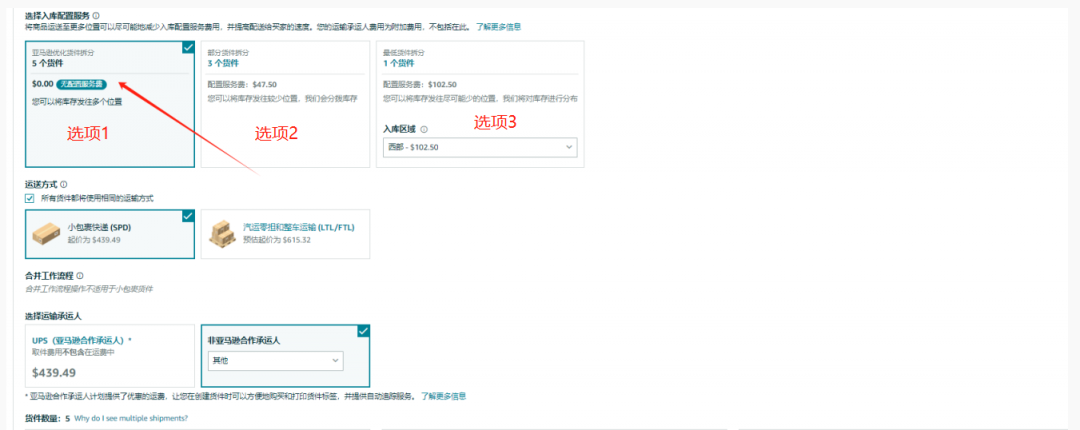
Task: Open 了解更多信息 link after partnered carrier footnote
Action: [444, 397]
